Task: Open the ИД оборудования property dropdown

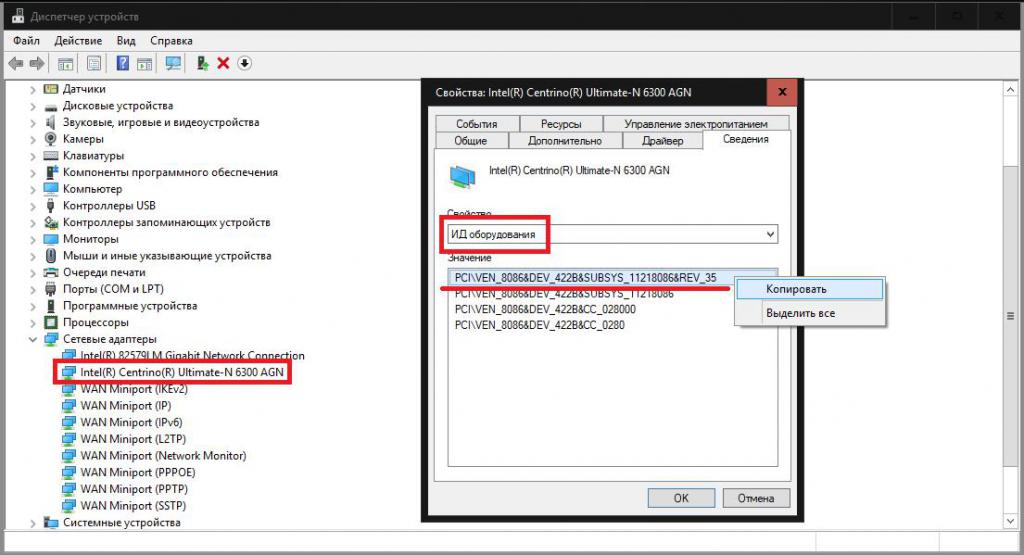Action: click(613, 234)
